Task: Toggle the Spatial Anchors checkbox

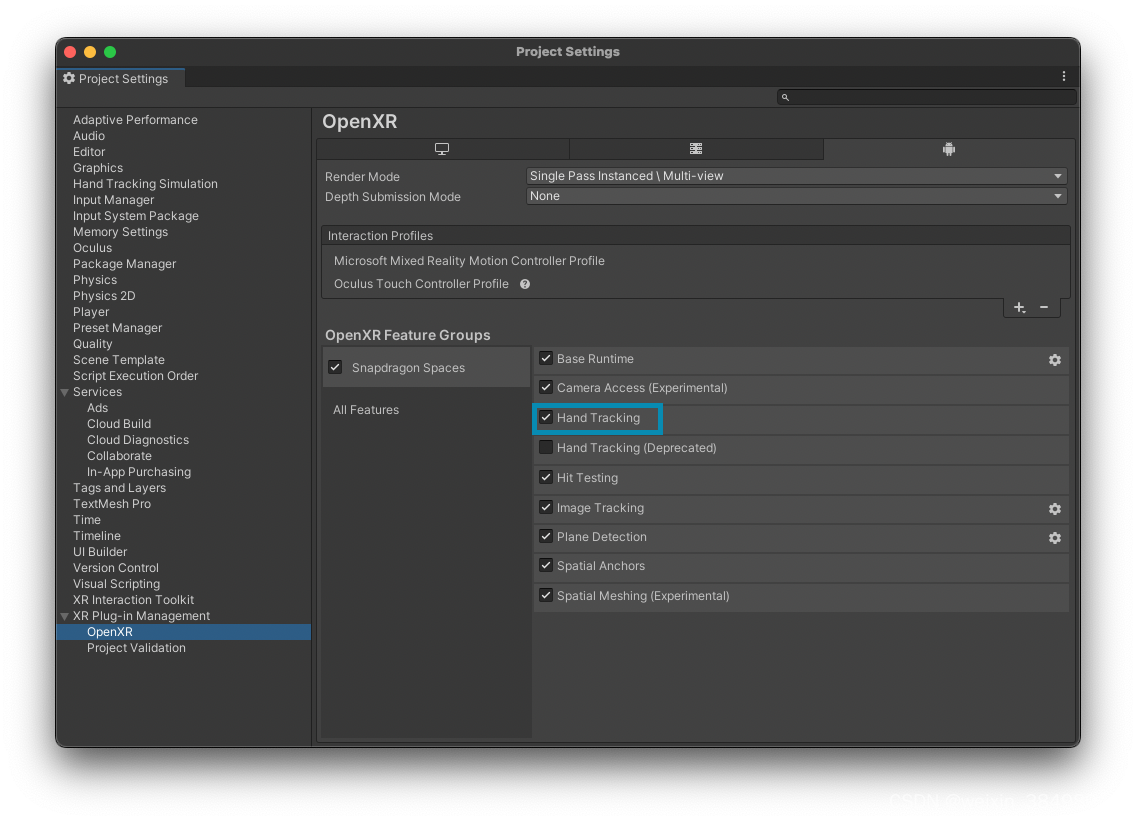Action: (x=546, y=566)
